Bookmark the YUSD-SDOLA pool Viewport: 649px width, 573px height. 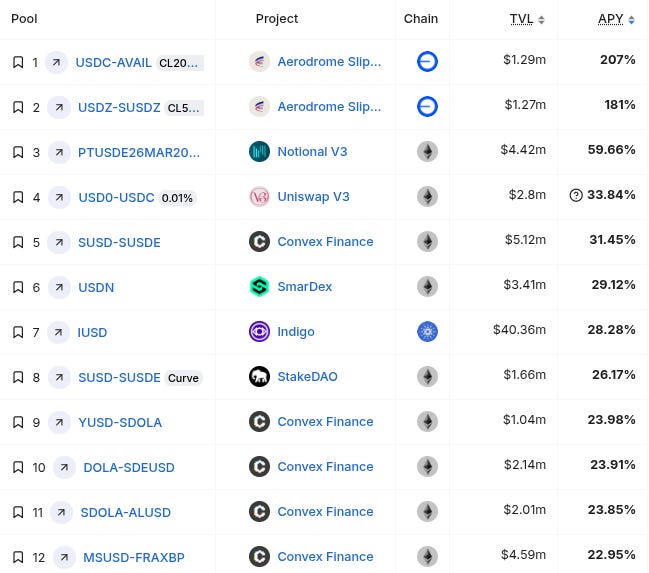pos(18,422)
